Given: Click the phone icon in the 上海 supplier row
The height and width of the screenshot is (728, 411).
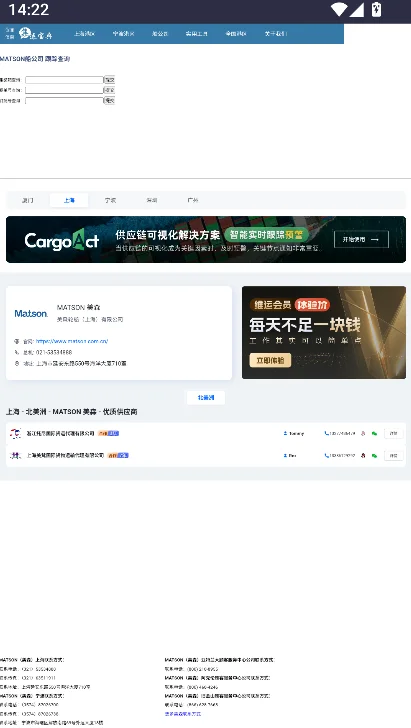Looking at the screenshot, I should point(326,455).
